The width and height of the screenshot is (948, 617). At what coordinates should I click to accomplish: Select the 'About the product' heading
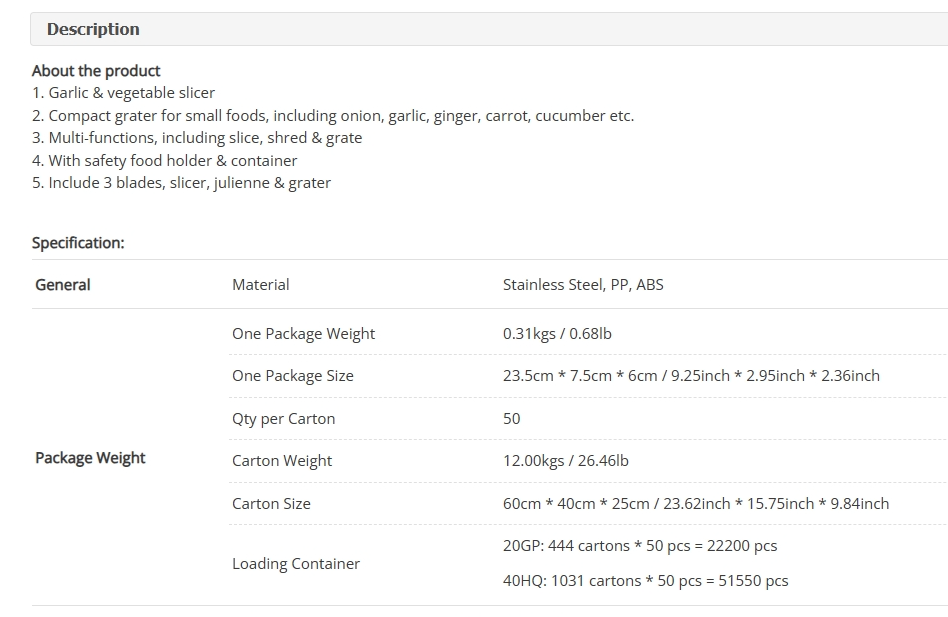coord(96,71)
